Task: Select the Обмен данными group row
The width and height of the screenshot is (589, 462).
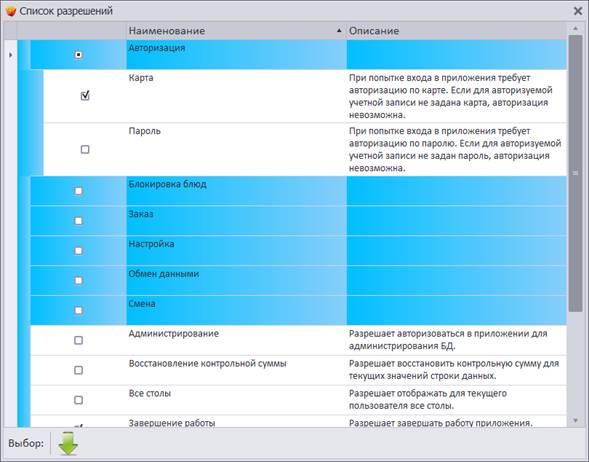Action: [298, 281]
